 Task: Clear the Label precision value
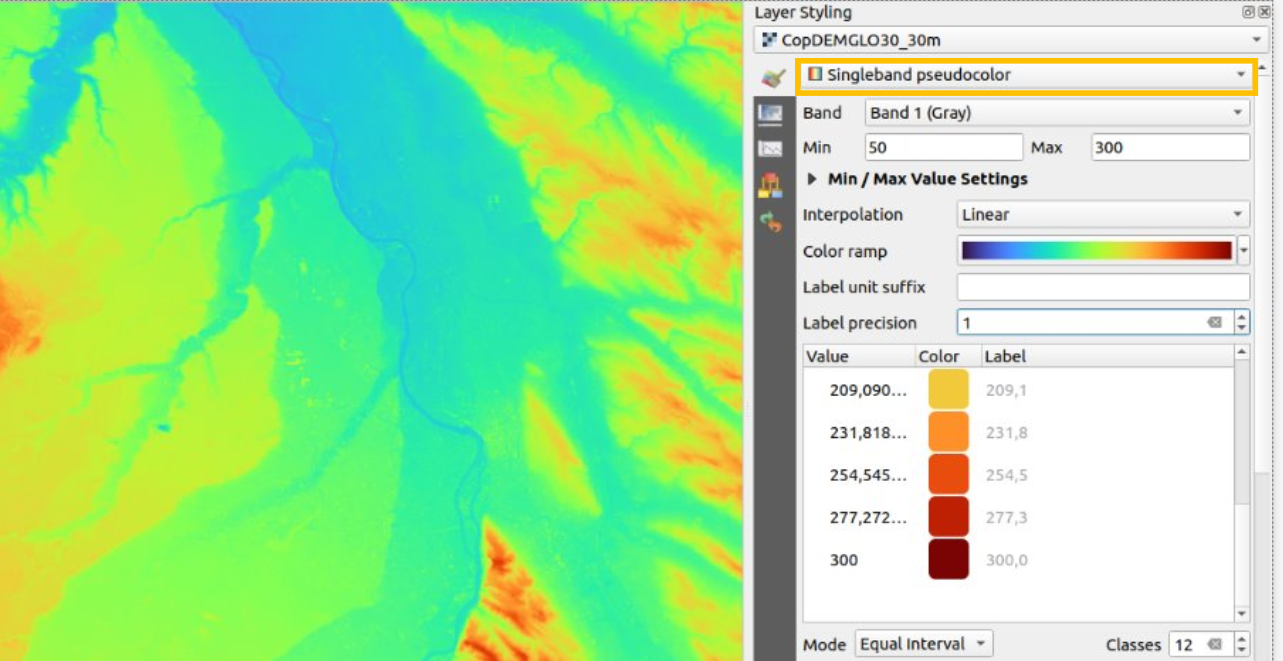pos(1214,323)
